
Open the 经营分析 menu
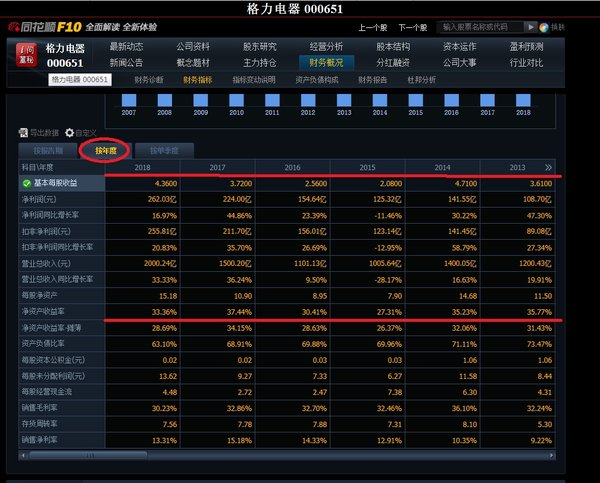(x=326, y=47)
